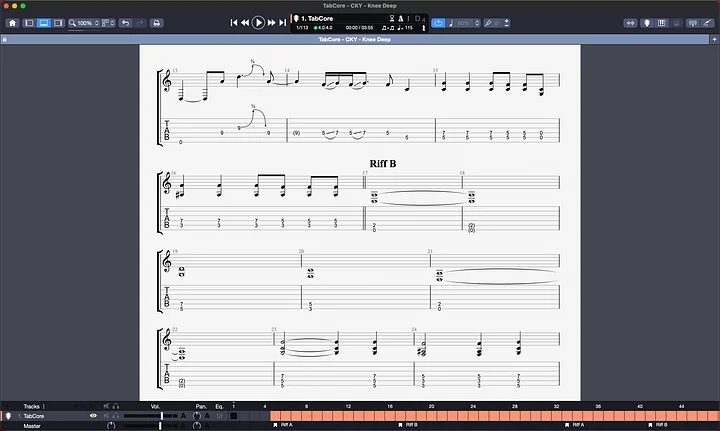The width and height of the screenshot is (720, 431).
Task: Solo the TabCore track with headphones
Action: [x=116, y=416]
